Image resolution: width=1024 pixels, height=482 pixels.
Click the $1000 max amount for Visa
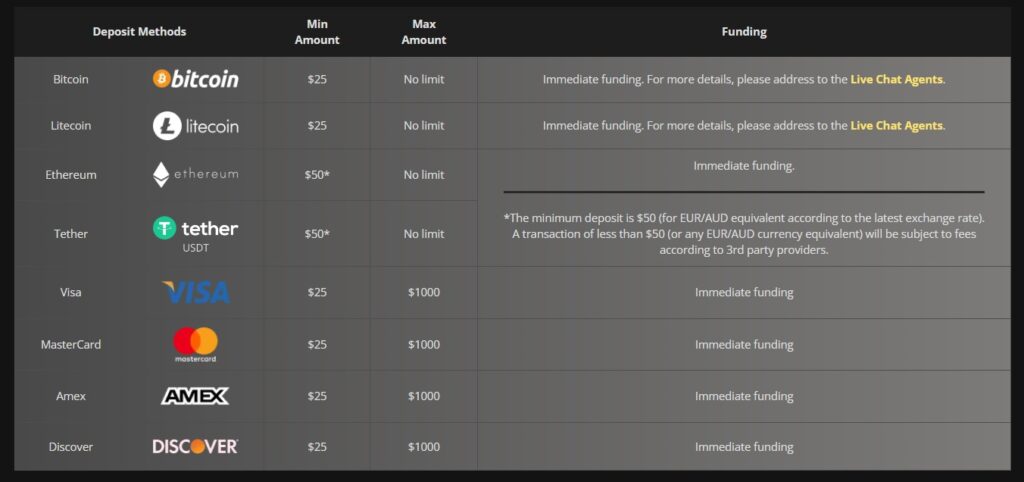424,293
